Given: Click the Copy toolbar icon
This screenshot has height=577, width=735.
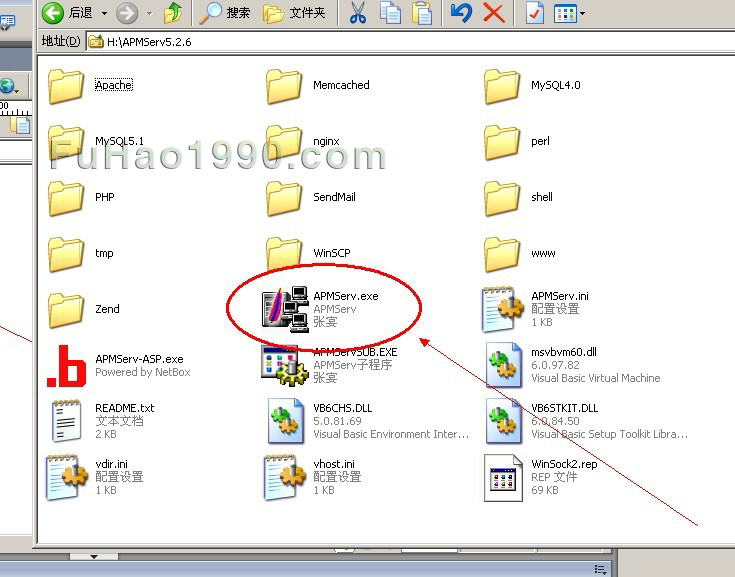Looking at the screenshot, I should (x=390, y=13).
